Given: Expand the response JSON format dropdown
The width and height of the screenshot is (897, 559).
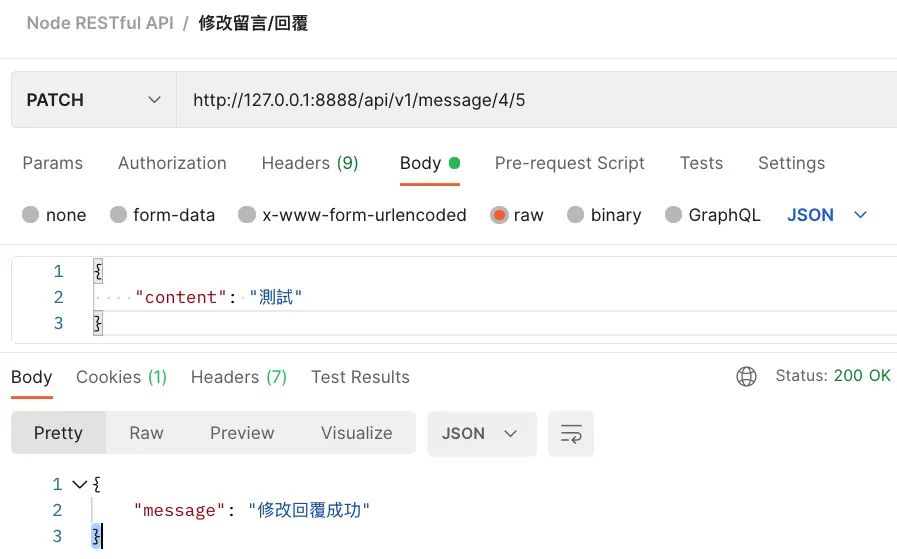Looking at the screenshot, I should tap(481, 434).
